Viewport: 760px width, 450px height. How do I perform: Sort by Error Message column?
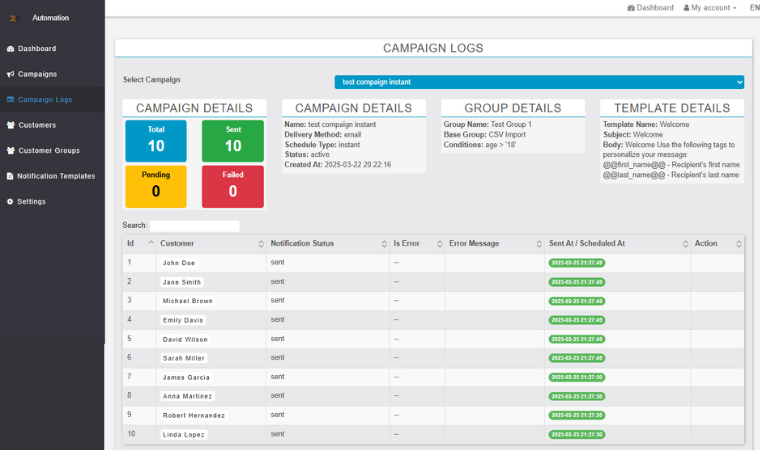pos(494,243)
